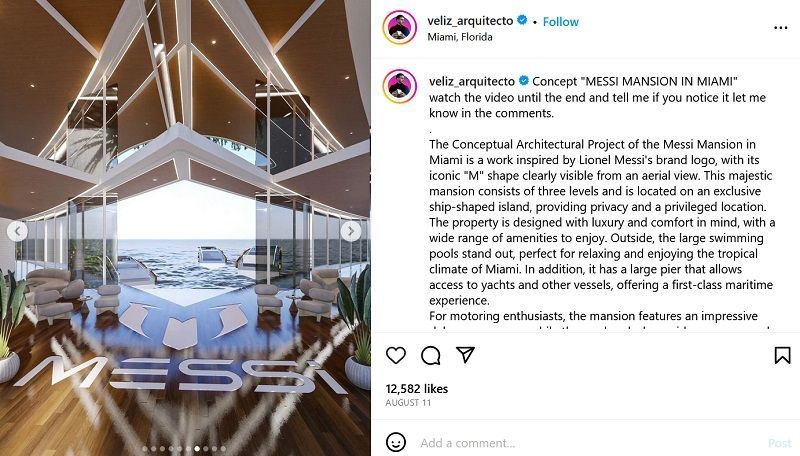View the 12,582 likes list

(x=417, y=389)
